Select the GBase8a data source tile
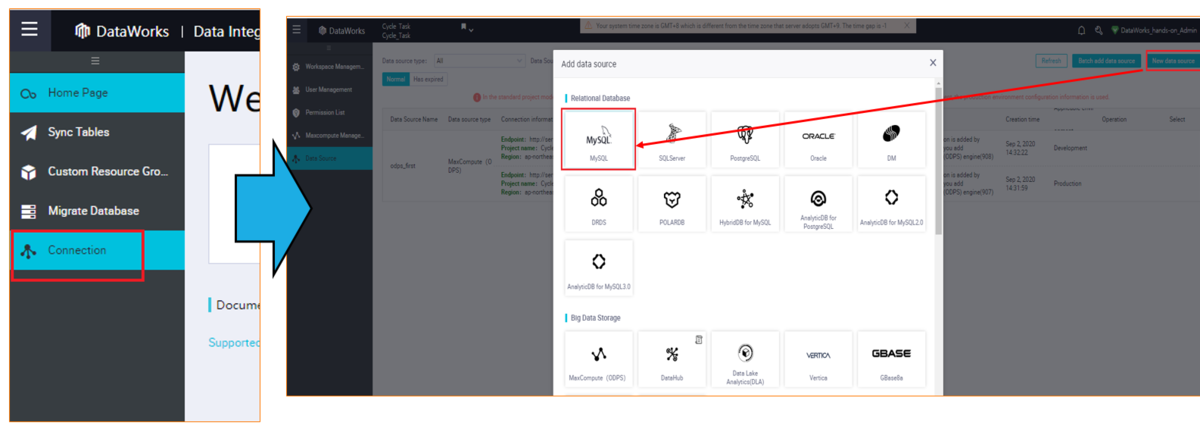 click(891, 361)
